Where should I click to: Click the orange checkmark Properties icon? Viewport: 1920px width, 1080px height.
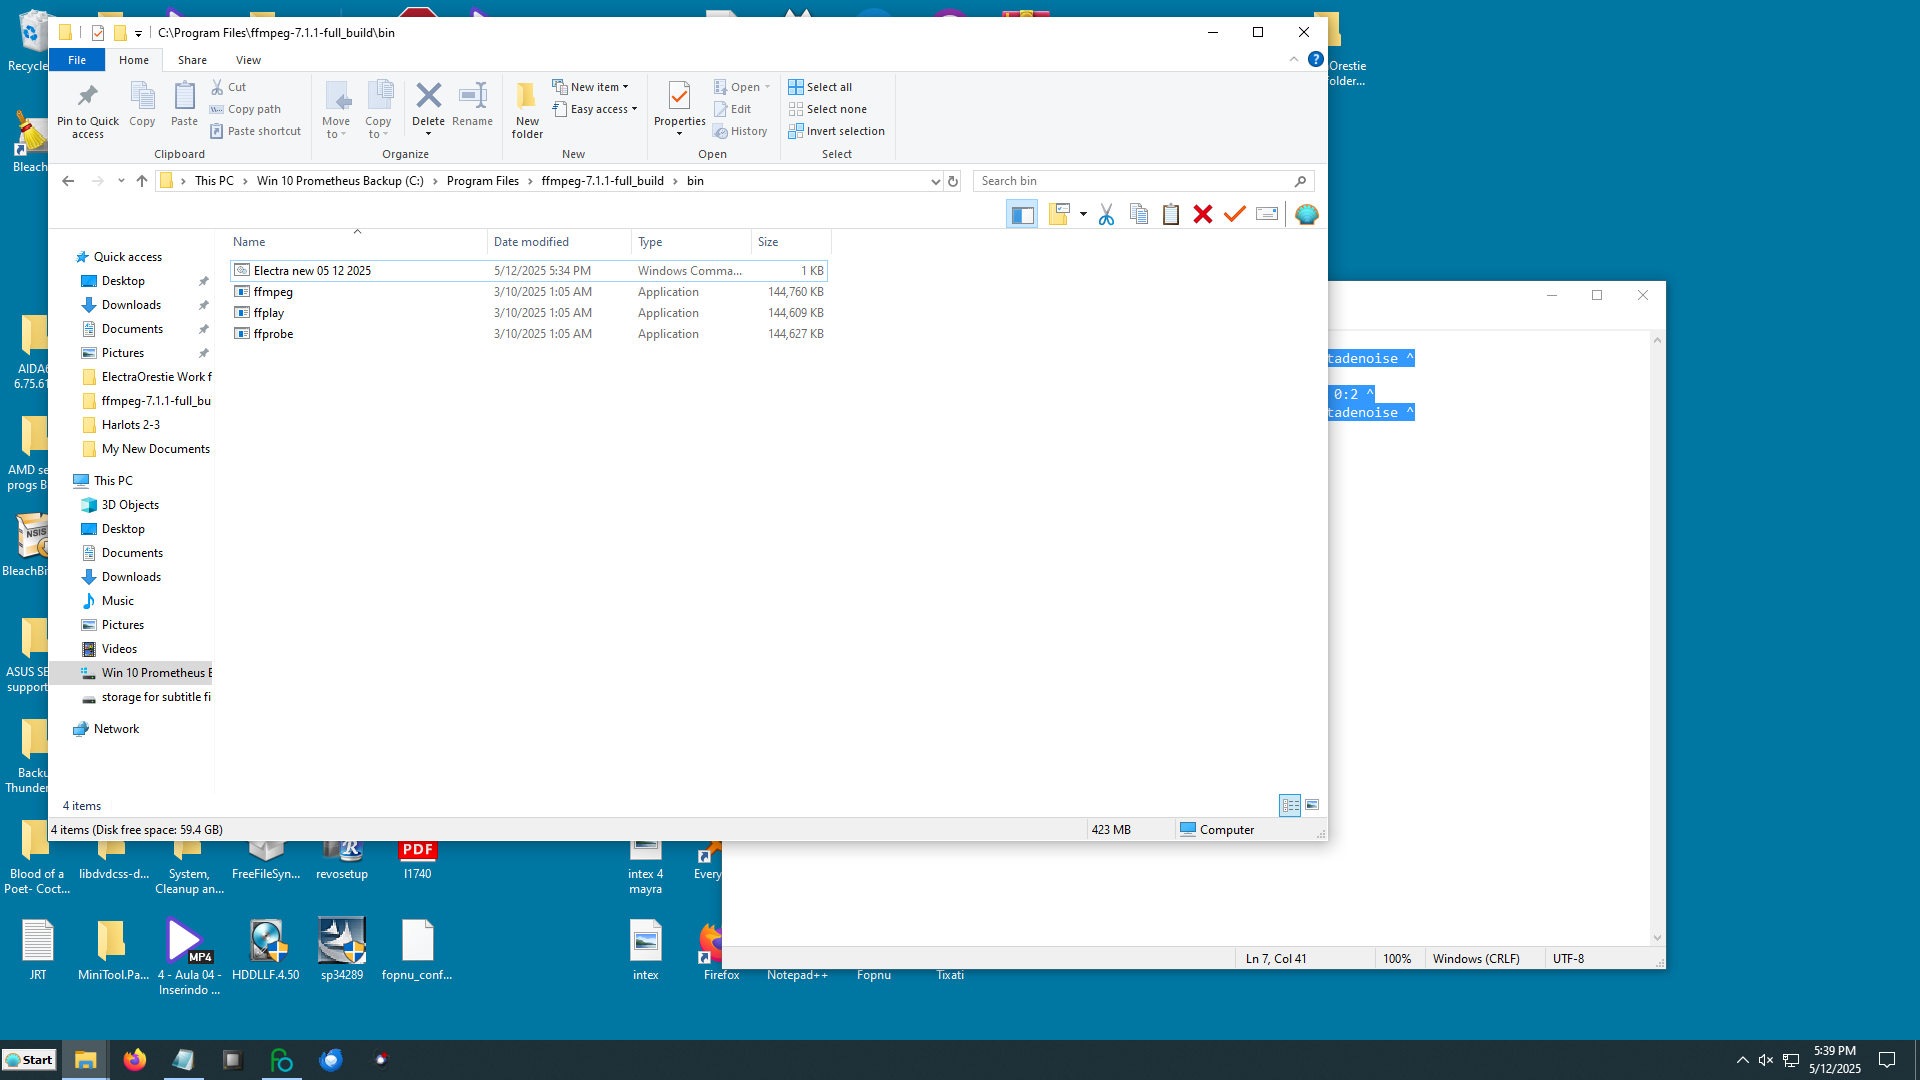pyautogui.click(x=1235, y=214)
